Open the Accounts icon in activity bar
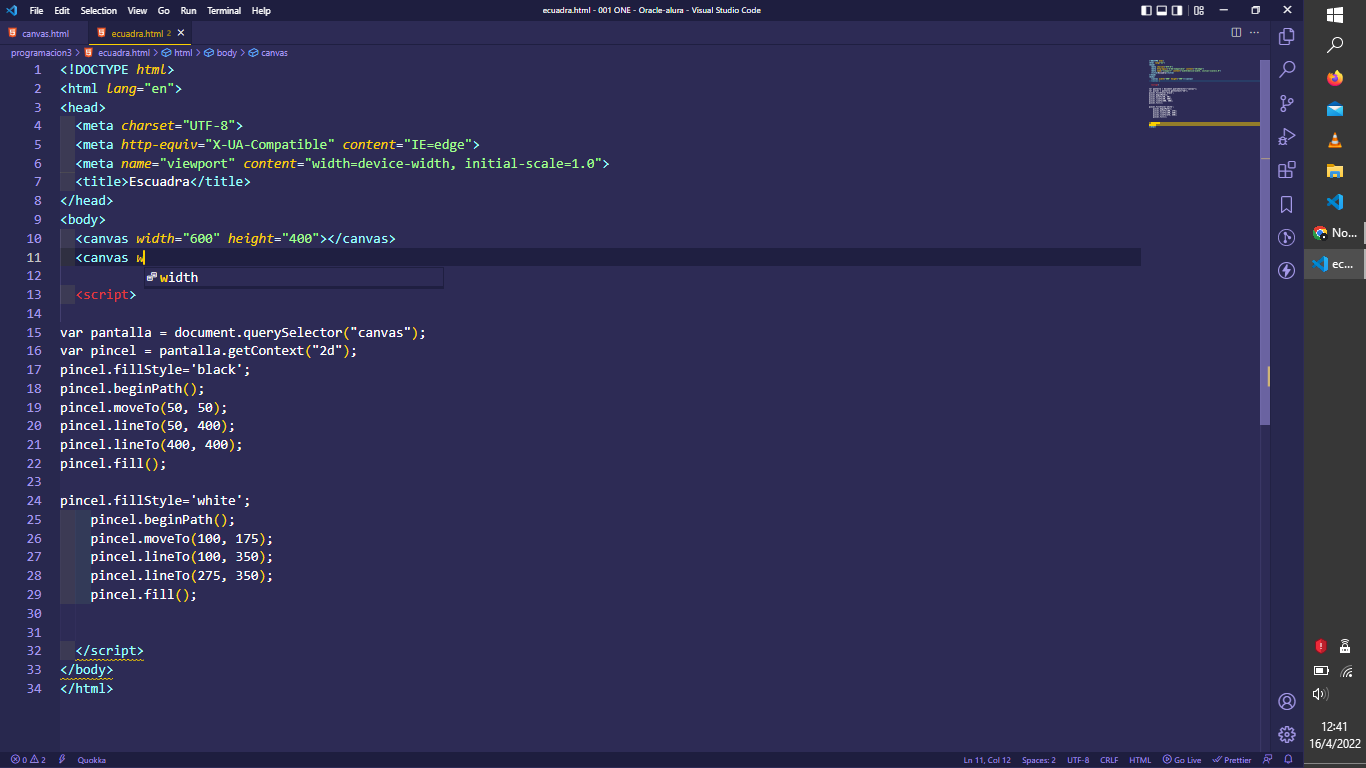The height and width of the screenshot is (768, 1366). click(1287, 701)
